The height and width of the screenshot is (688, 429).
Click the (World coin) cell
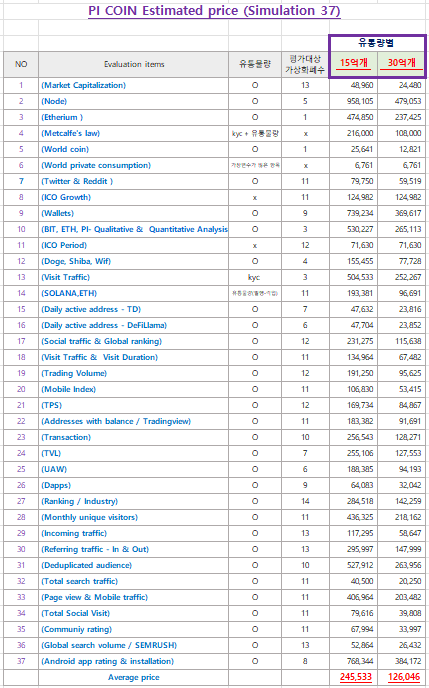[x=134, y=150]
